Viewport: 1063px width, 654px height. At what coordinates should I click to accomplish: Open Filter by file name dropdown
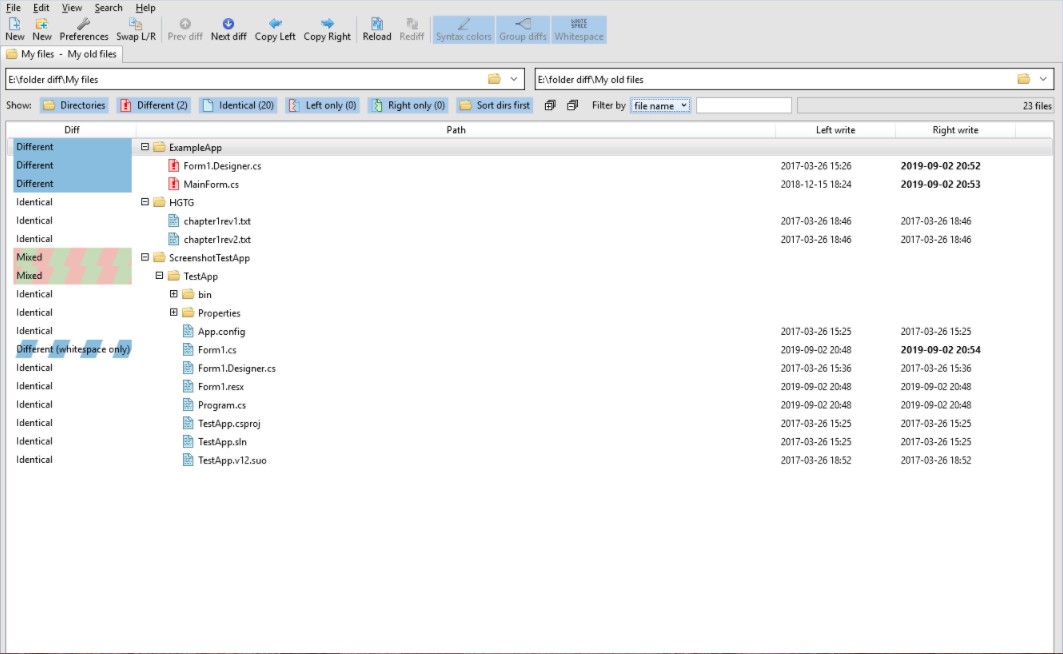(x=660, y=105)
